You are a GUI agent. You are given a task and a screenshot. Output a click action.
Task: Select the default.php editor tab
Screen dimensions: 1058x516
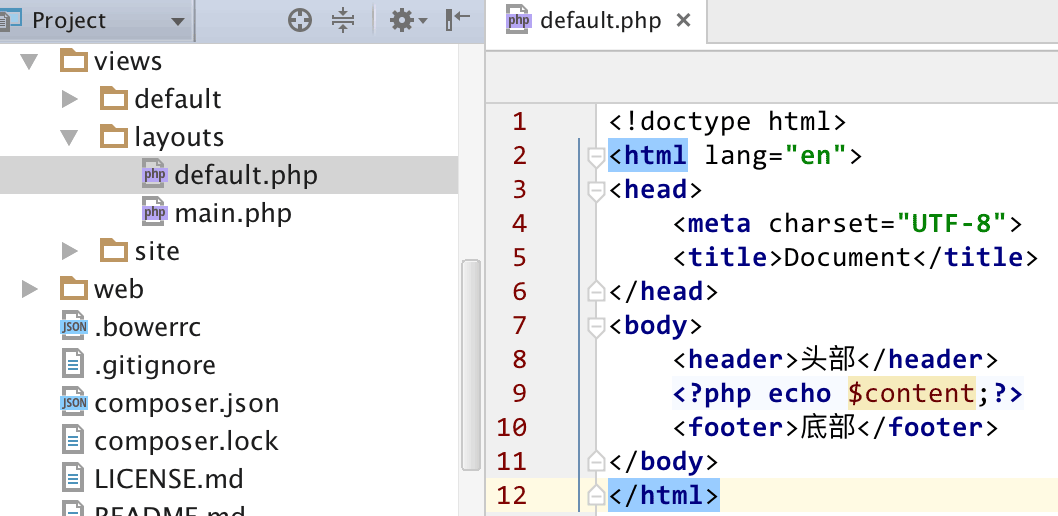pos(599,21)
